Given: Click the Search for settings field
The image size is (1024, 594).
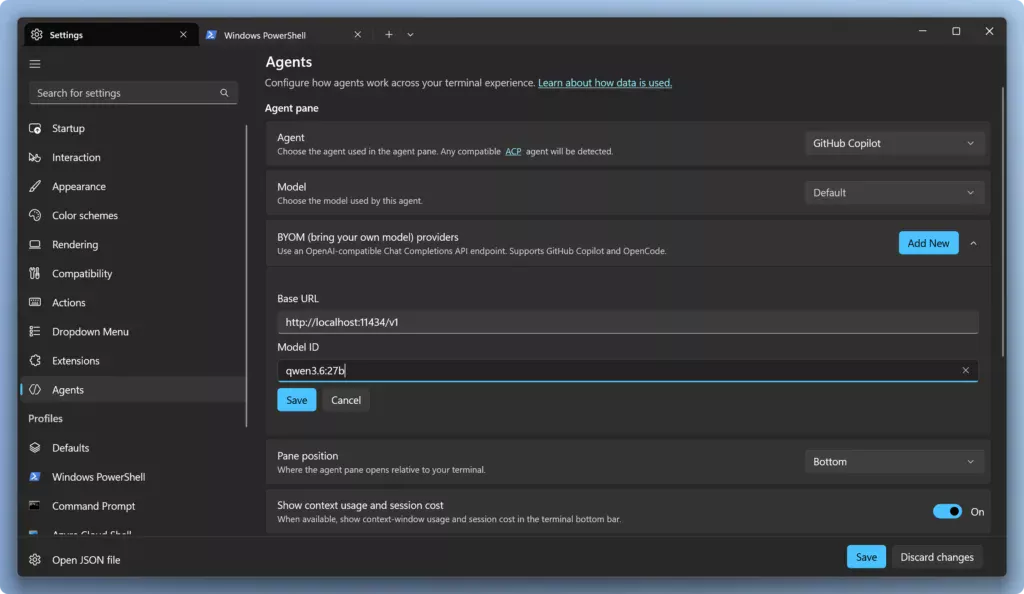Looking at the screenshot, I should point(133,93).
